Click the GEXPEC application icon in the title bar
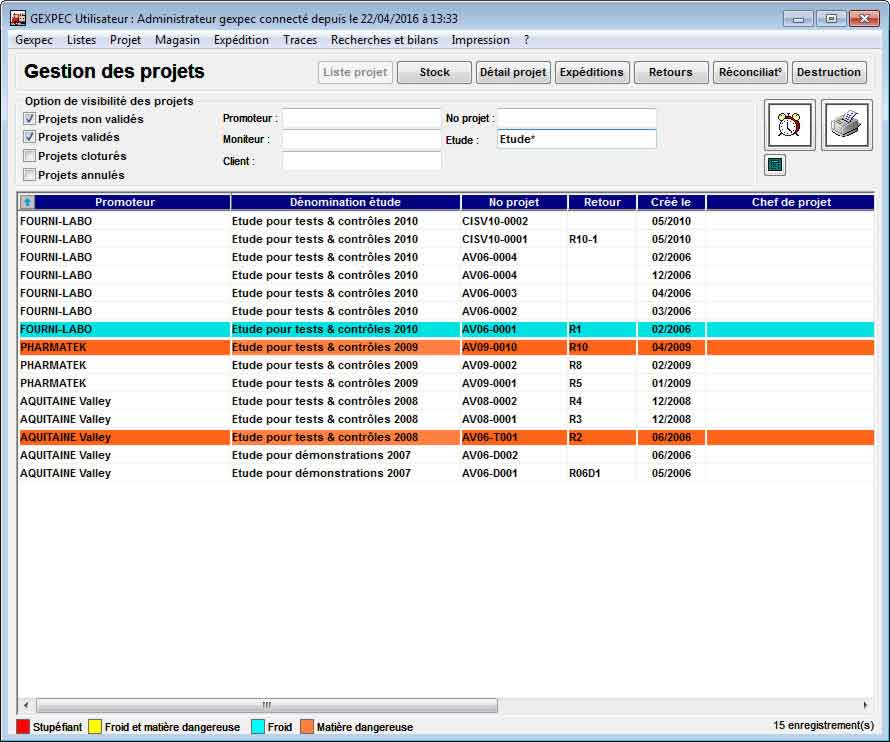This screenshot has width=890, height=742. click(18, 18)
